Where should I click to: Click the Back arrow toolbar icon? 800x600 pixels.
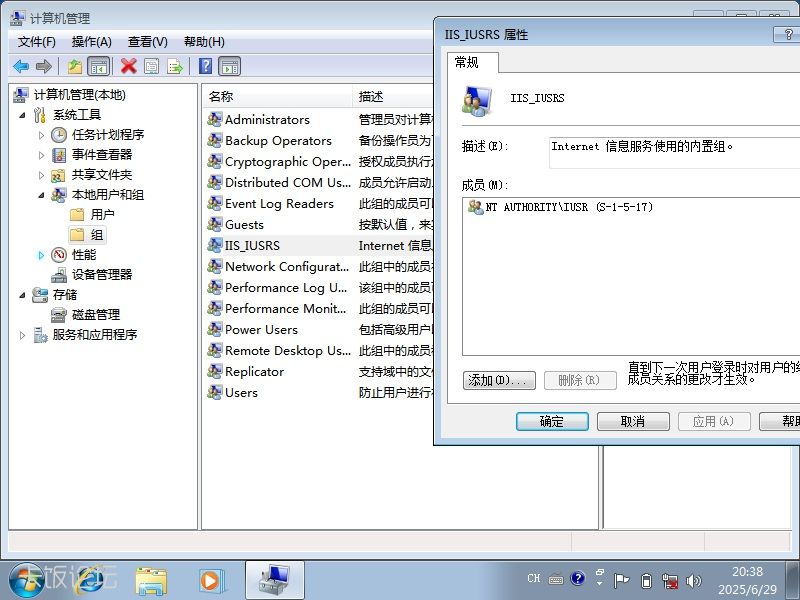[x=20, y=66]
